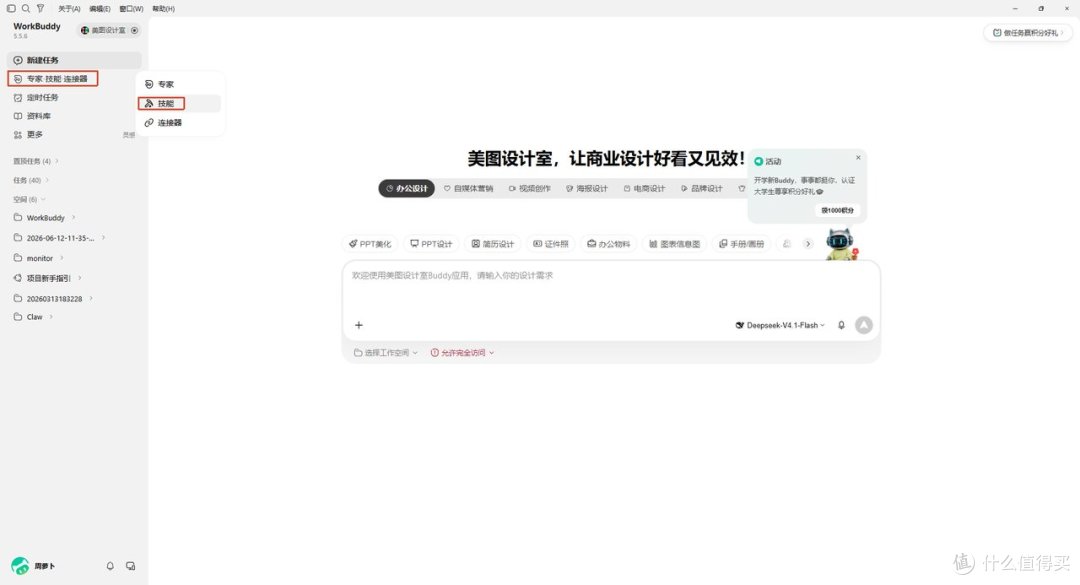Open the 允许完全访问 permission dropdown
1080x585 pixels.
pos(462,353)
